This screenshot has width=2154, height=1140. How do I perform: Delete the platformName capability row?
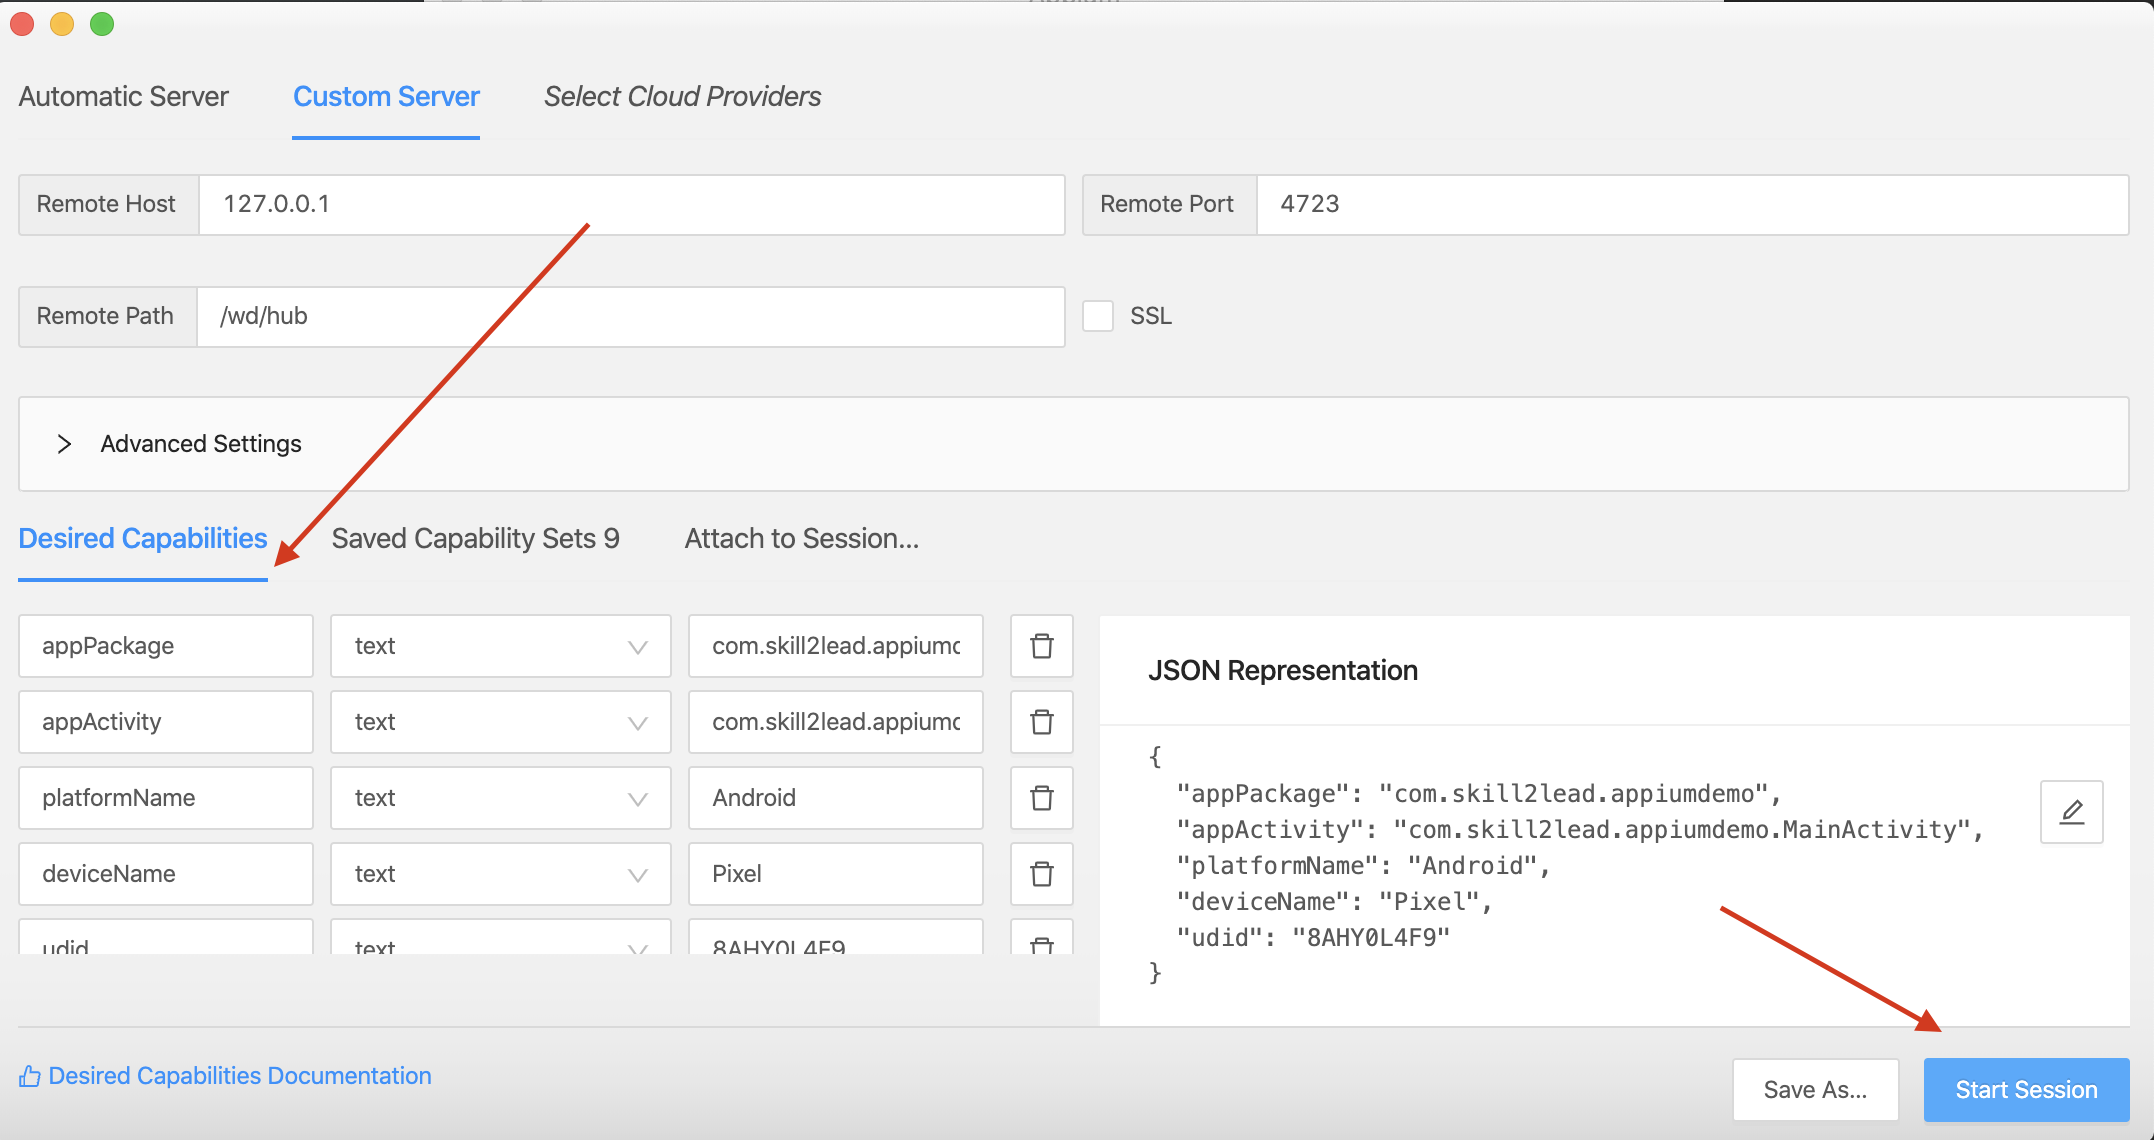coord(1041,798)
